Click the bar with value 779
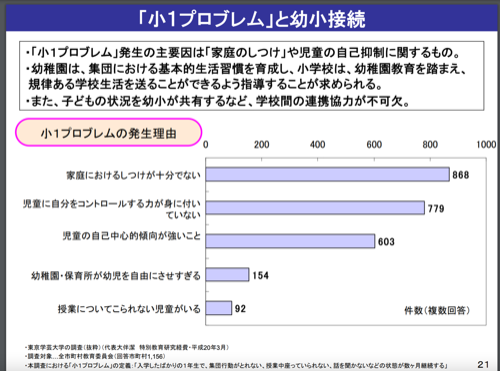The height and width of the screenshot is (371, 500). pyautogui.click(x=315, y=208)
